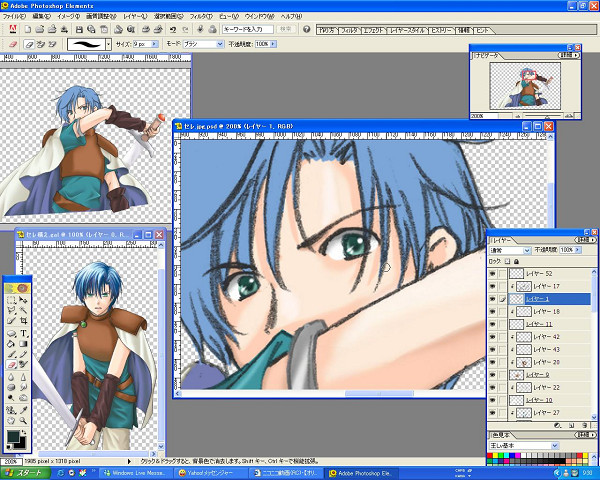
Task: Select the Shape tool in toolbox
Action: (11, 333)
